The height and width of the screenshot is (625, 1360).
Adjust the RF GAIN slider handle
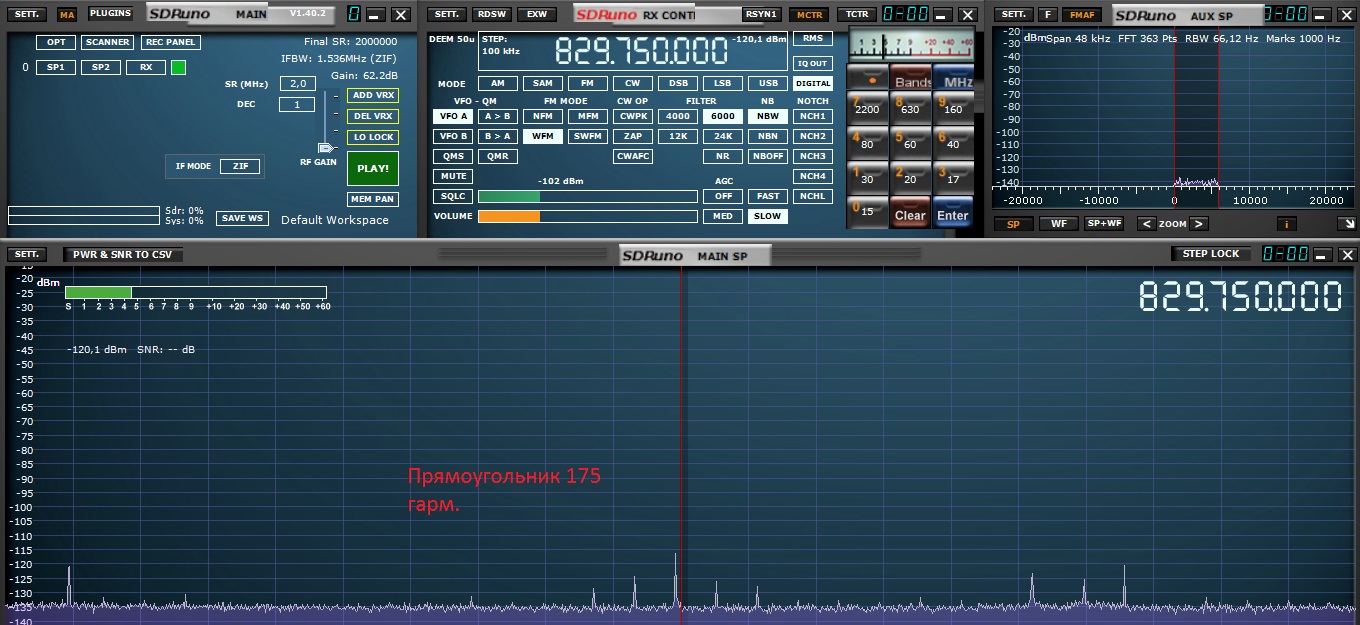point(325,148)
